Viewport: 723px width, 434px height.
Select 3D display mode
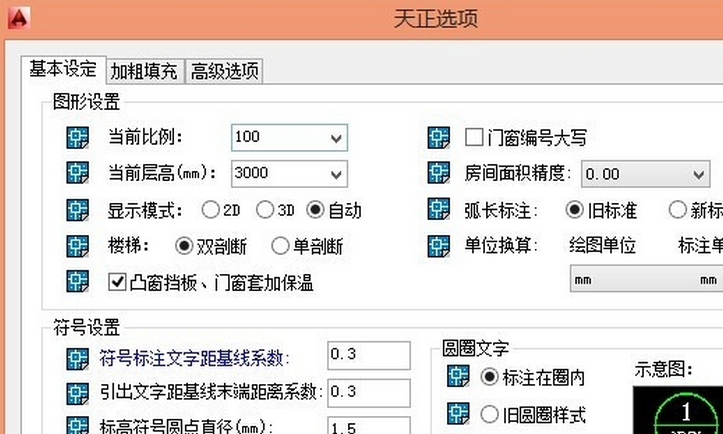pos(265,210)
